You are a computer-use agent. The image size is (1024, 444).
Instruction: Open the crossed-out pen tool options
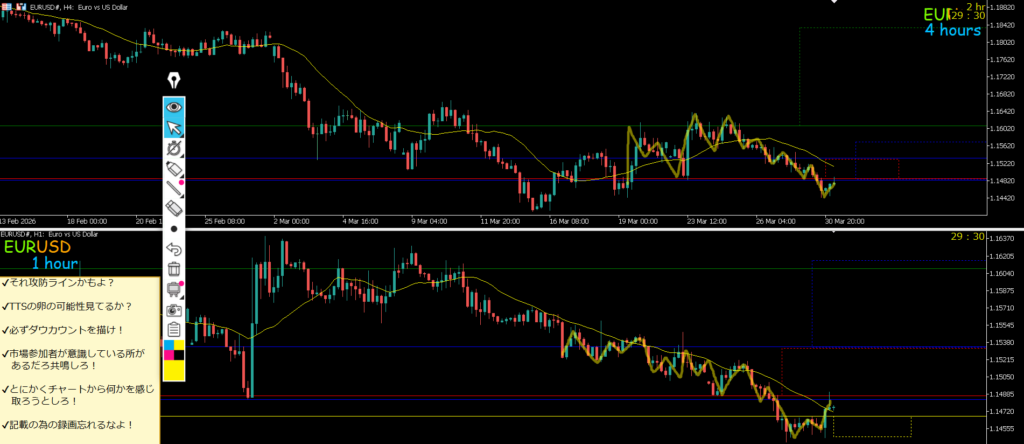[x=174, y=148]
